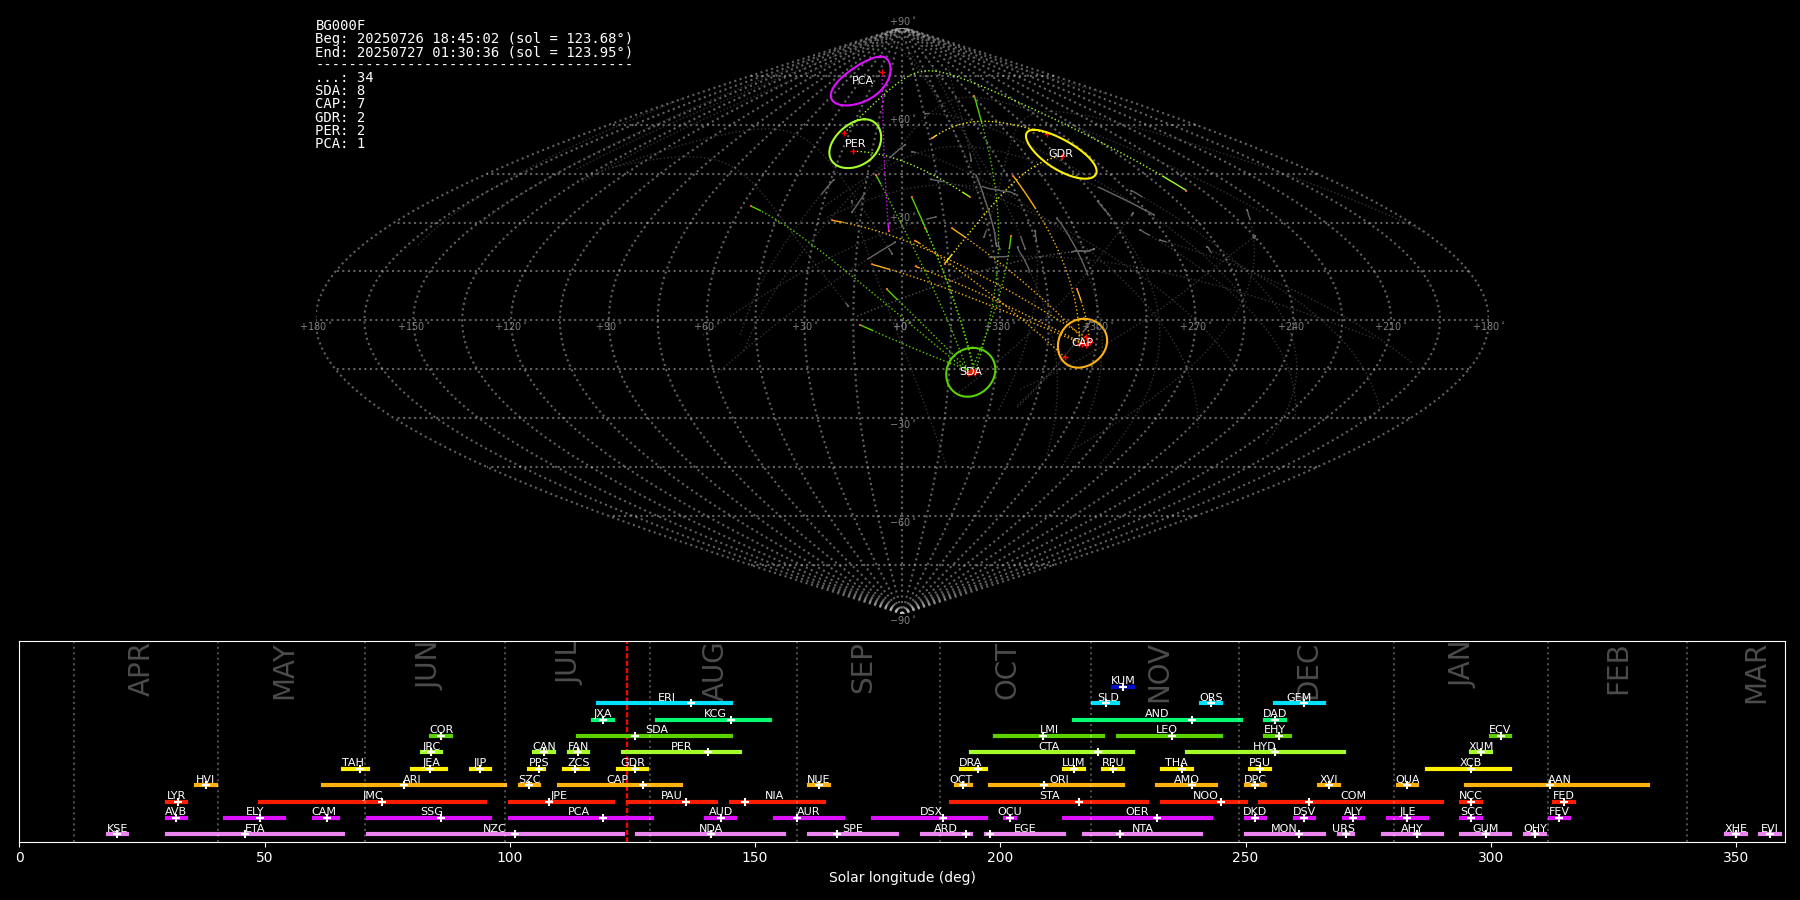Click the LEO shower bar in timeline

pos(1169,736)
